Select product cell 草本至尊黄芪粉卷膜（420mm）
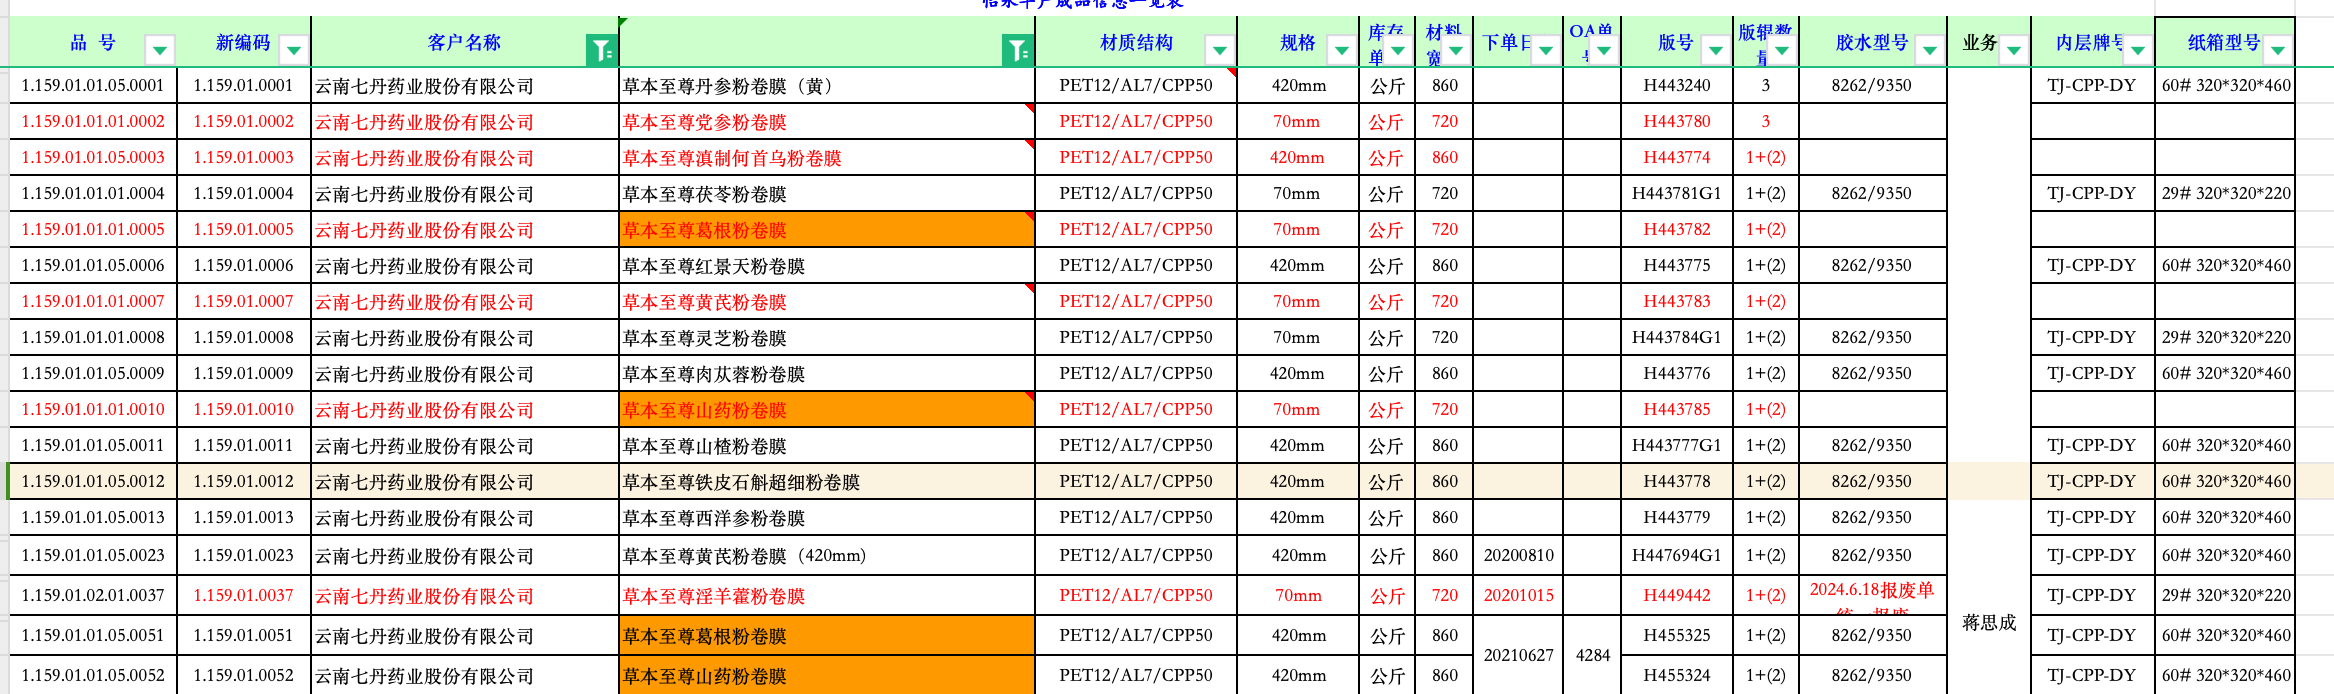This screenshot has width=2334, height=694. pyautogui.click(x=827, y=556)
